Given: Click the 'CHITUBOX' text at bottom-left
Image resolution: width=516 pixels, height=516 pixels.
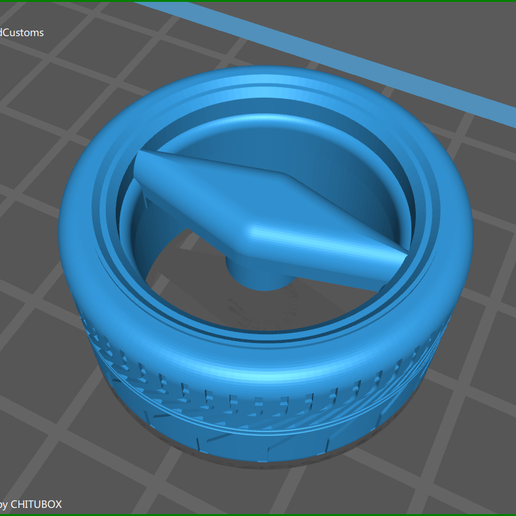Looking at the screenshot, I should click(36, 504).
